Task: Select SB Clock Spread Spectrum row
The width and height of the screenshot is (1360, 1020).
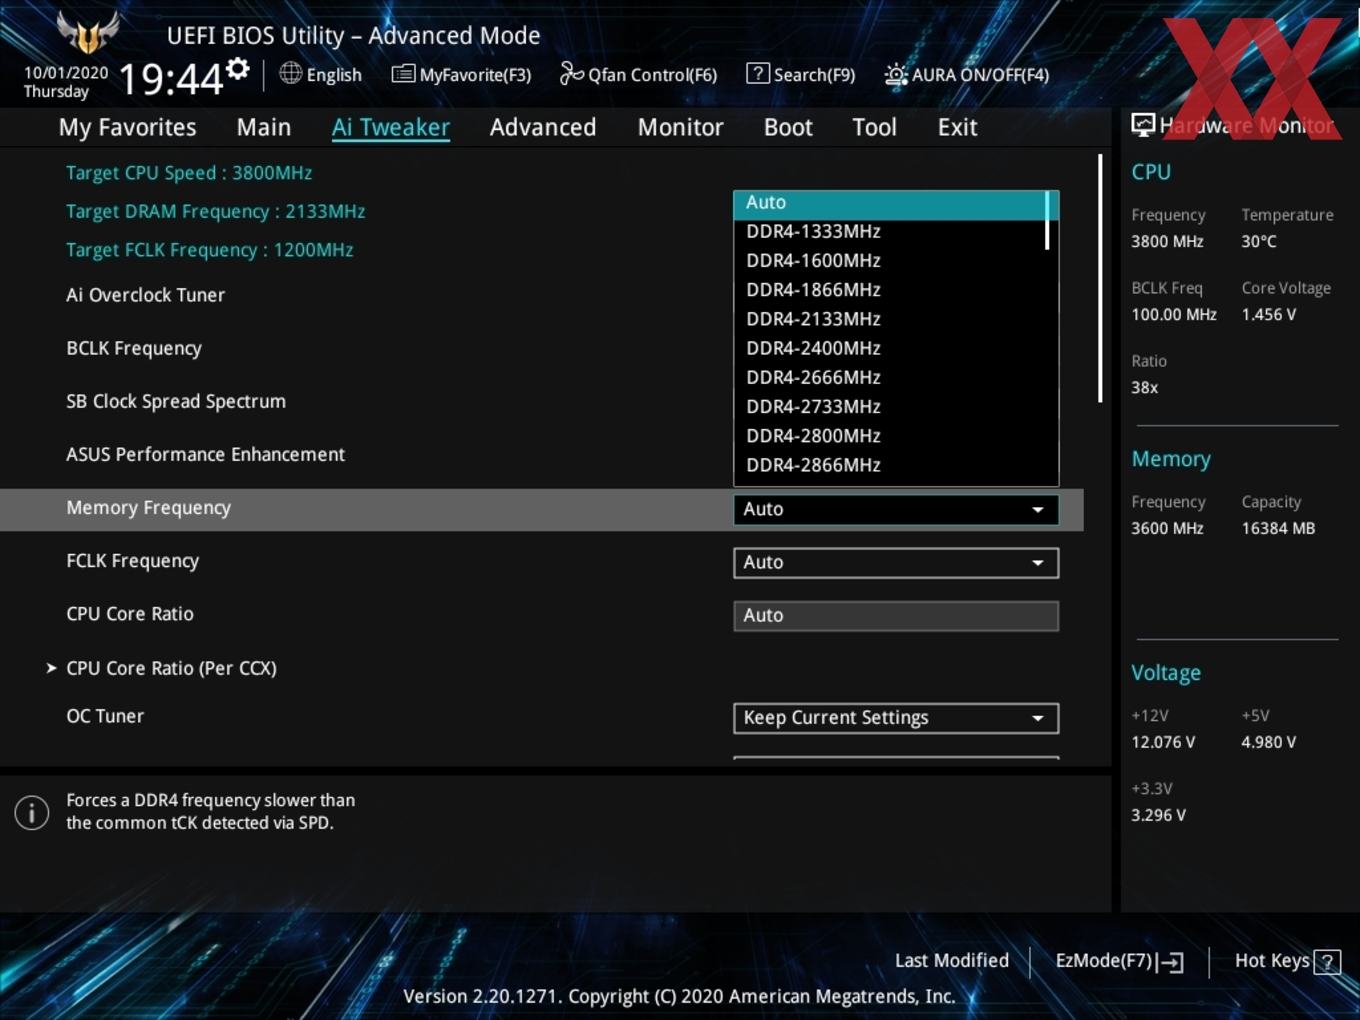Action: click(x=176, y=402)
